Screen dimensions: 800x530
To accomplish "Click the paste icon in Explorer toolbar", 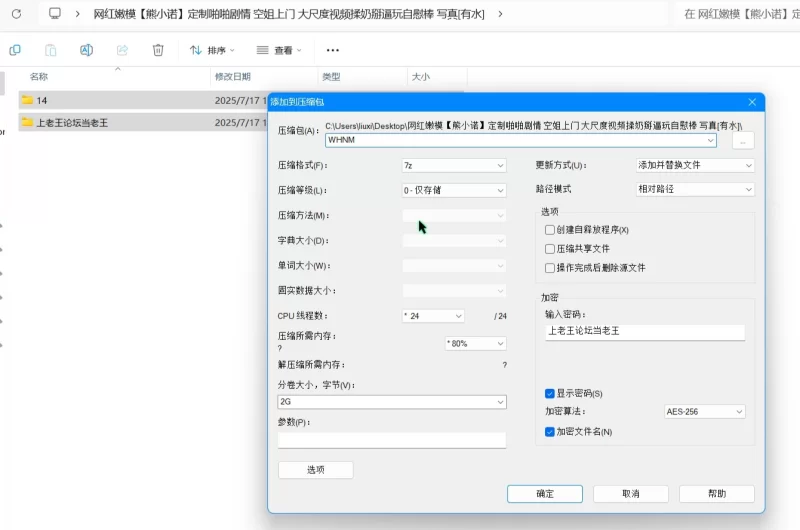I will [51, 50].
